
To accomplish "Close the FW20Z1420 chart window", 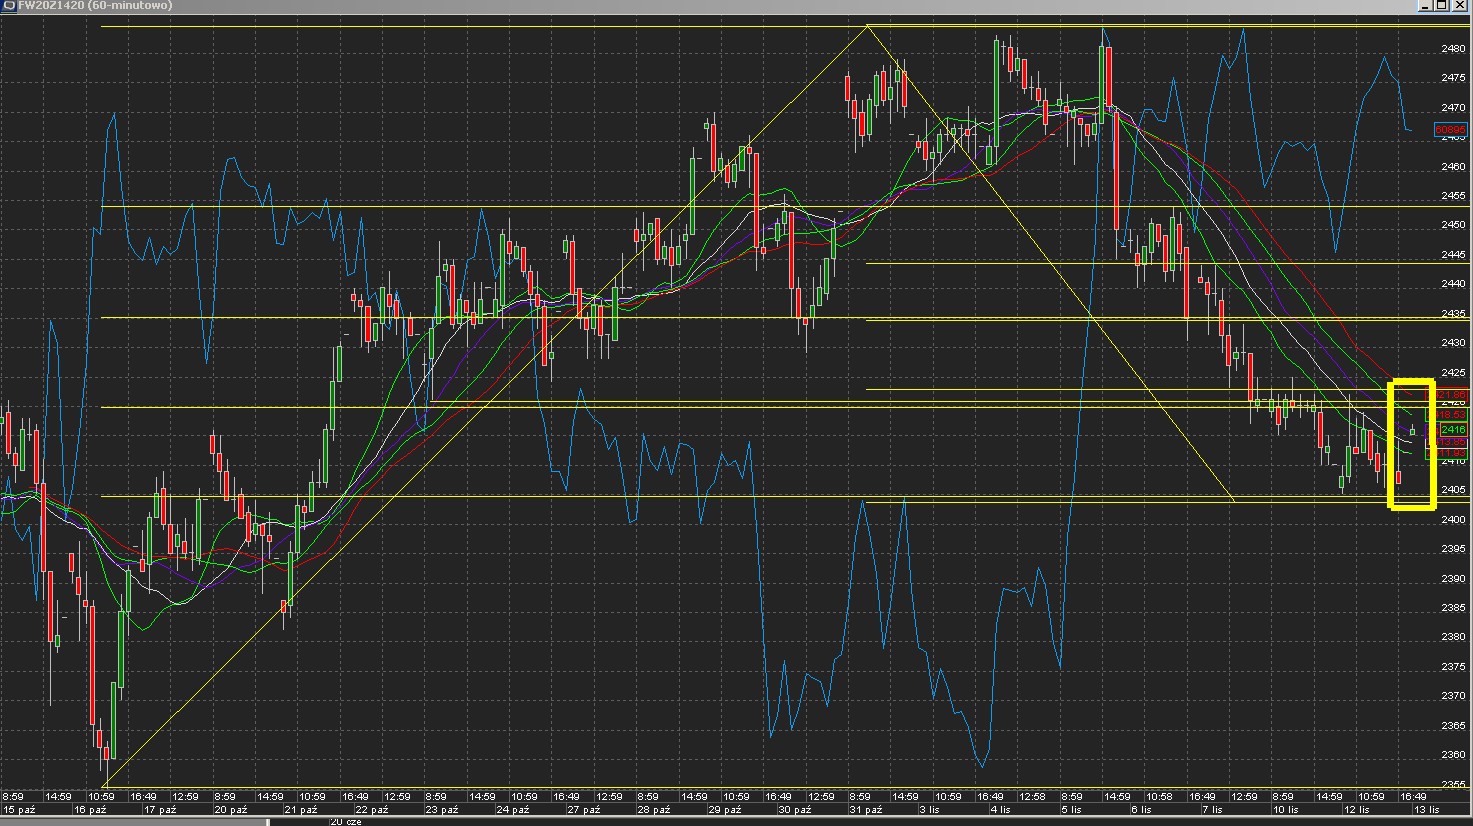I will pyautogui.click(x=1459, y=5).
